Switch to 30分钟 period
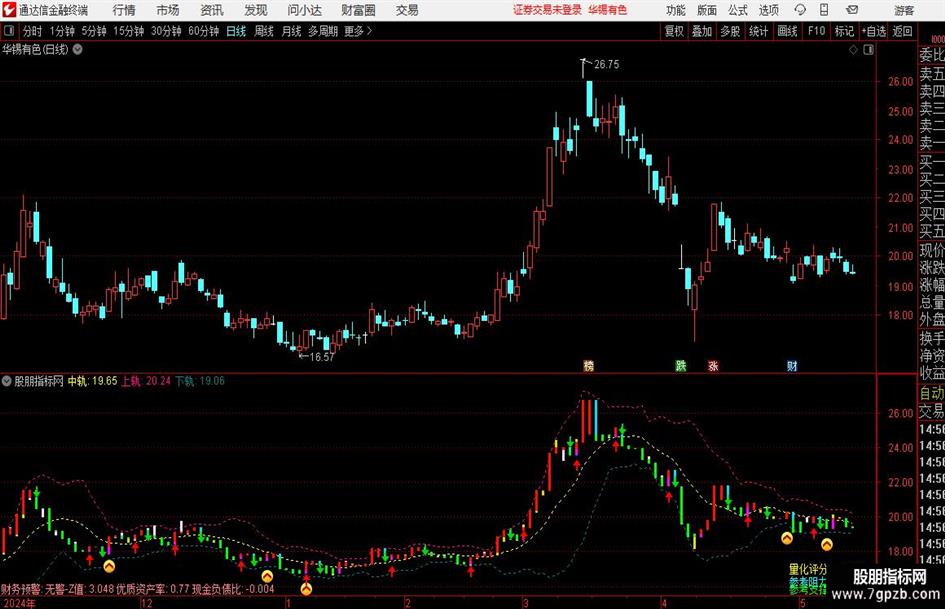 coord(166,31)
